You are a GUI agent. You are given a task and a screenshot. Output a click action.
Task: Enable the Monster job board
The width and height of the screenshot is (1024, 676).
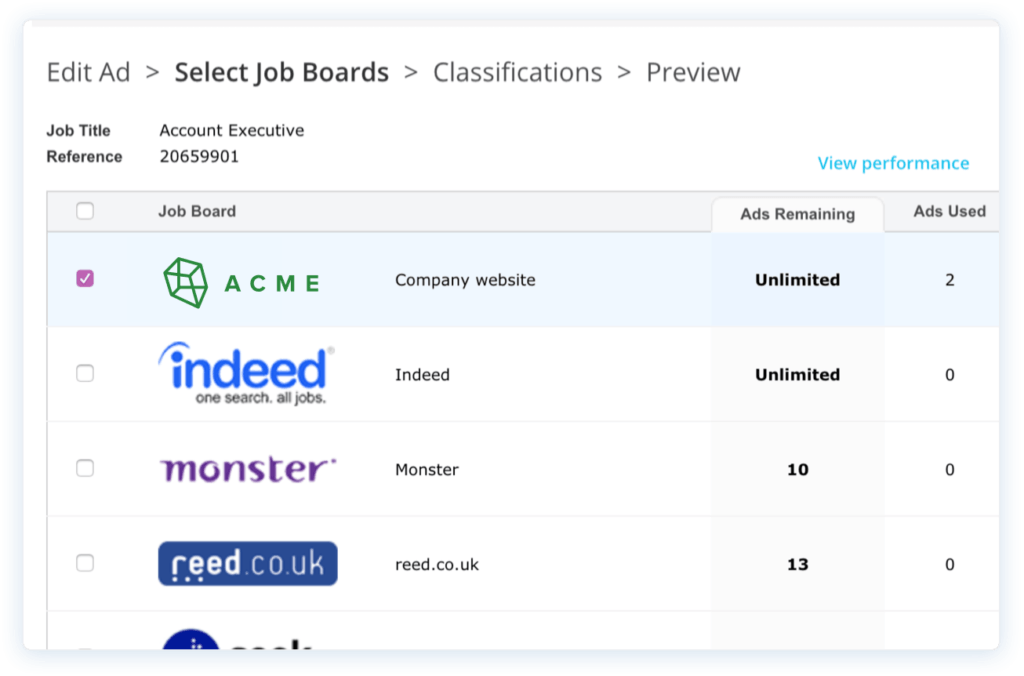(85, 468)
